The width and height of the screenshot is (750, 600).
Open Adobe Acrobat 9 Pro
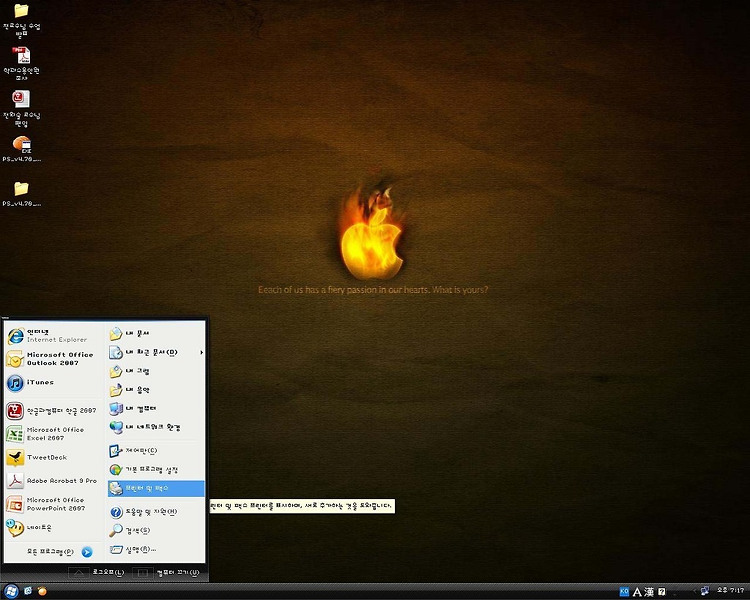click(x=53, y=480)
